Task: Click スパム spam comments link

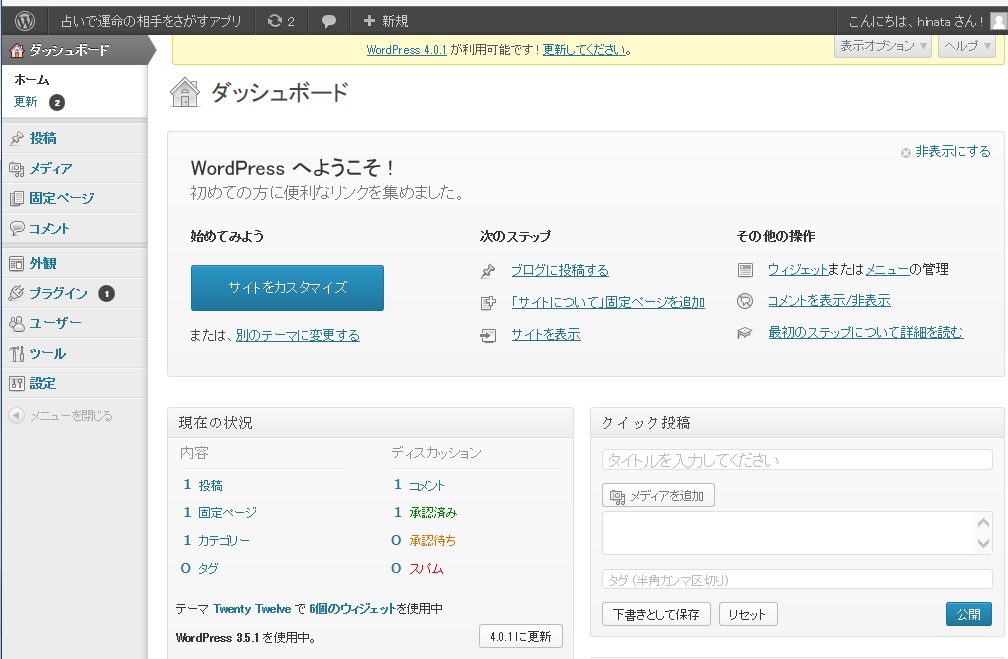Action: 427,568
